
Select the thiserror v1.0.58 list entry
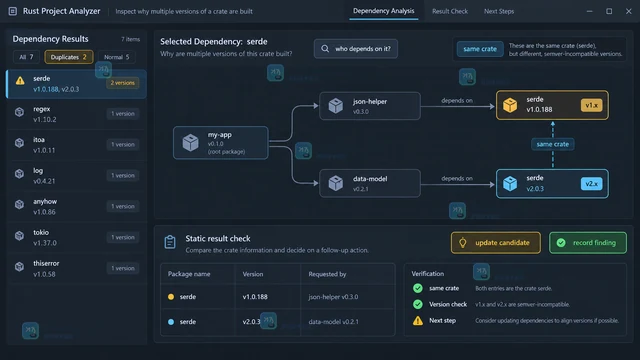click(x=76, y=269)
